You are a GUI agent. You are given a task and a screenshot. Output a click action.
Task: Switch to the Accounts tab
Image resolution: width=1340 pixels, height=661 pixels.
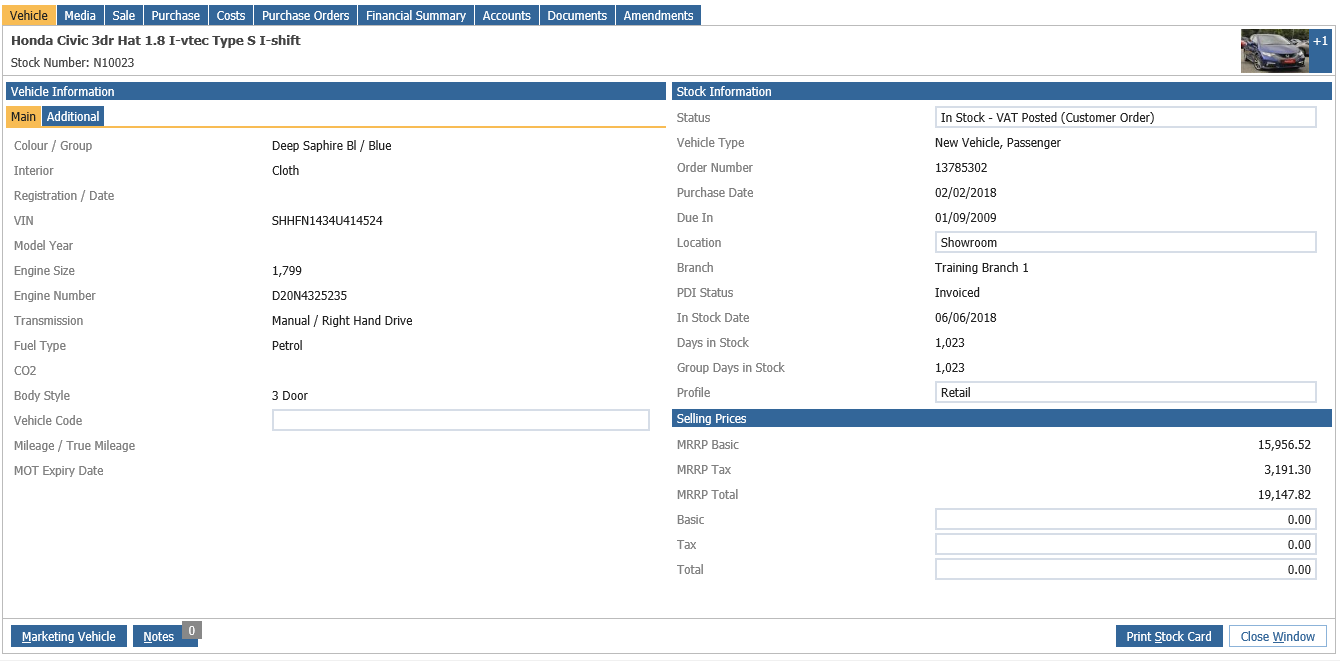point(507,15)
